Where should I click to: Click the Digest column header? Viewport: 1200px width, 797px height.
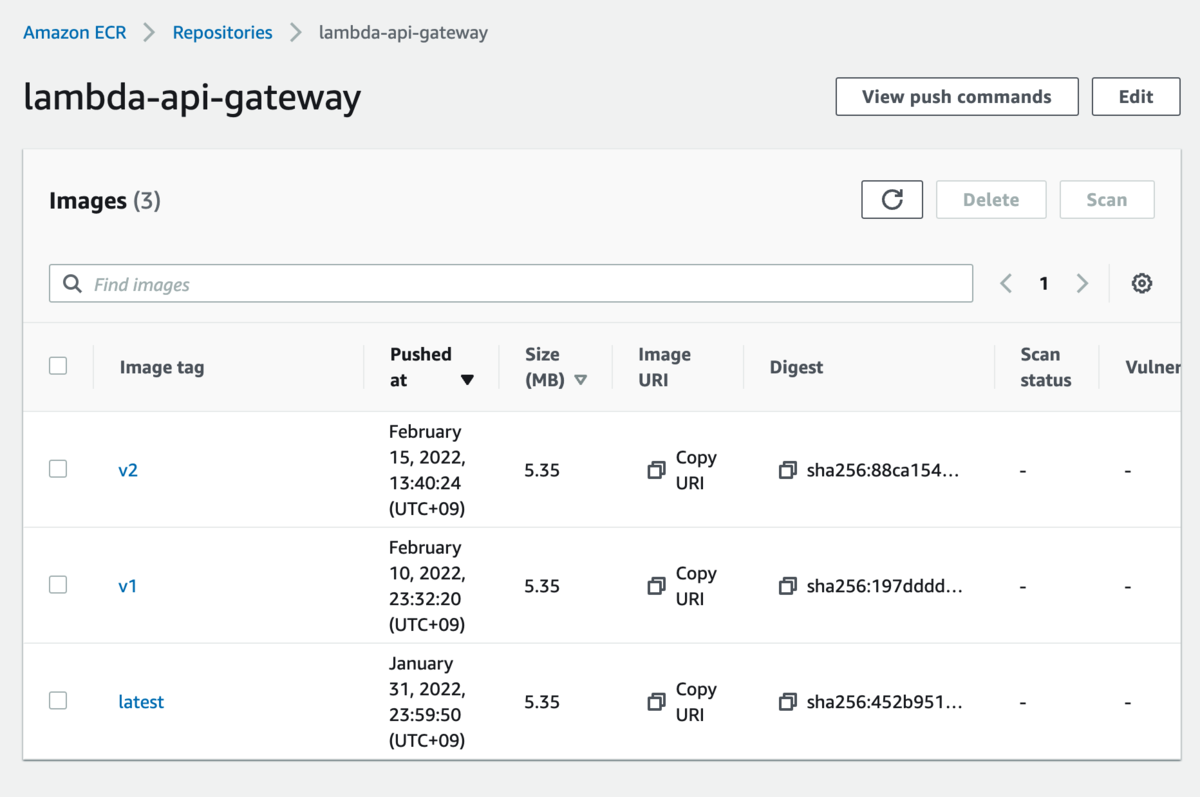[x=796, y=367]
